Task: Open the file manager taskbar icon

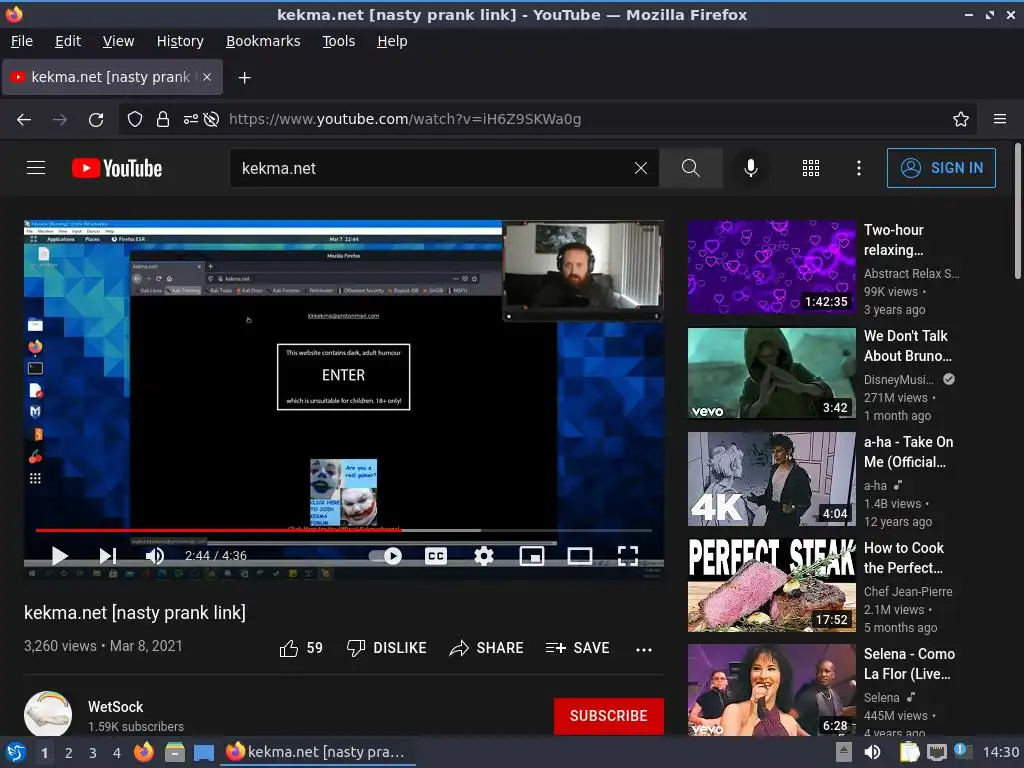Action: [x=174, y=753]
